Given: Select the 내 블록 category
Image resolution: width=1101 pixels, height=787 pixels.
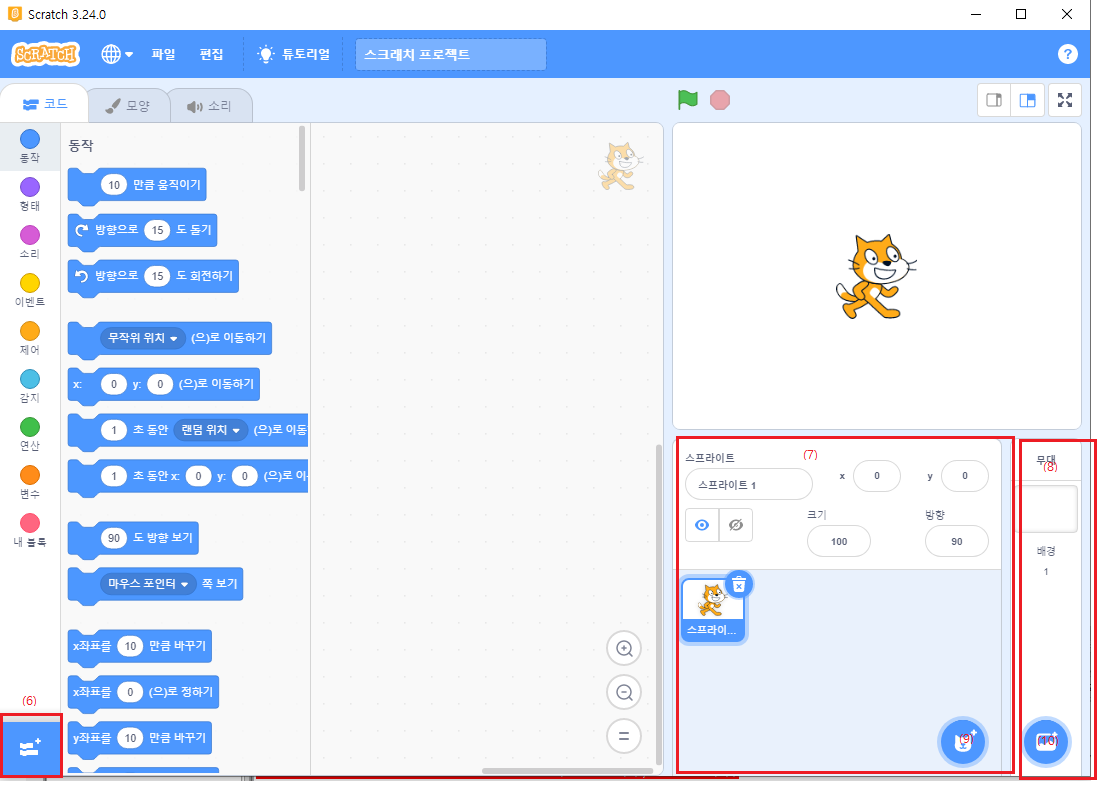Looking at the screenshot, I should 29,530.
